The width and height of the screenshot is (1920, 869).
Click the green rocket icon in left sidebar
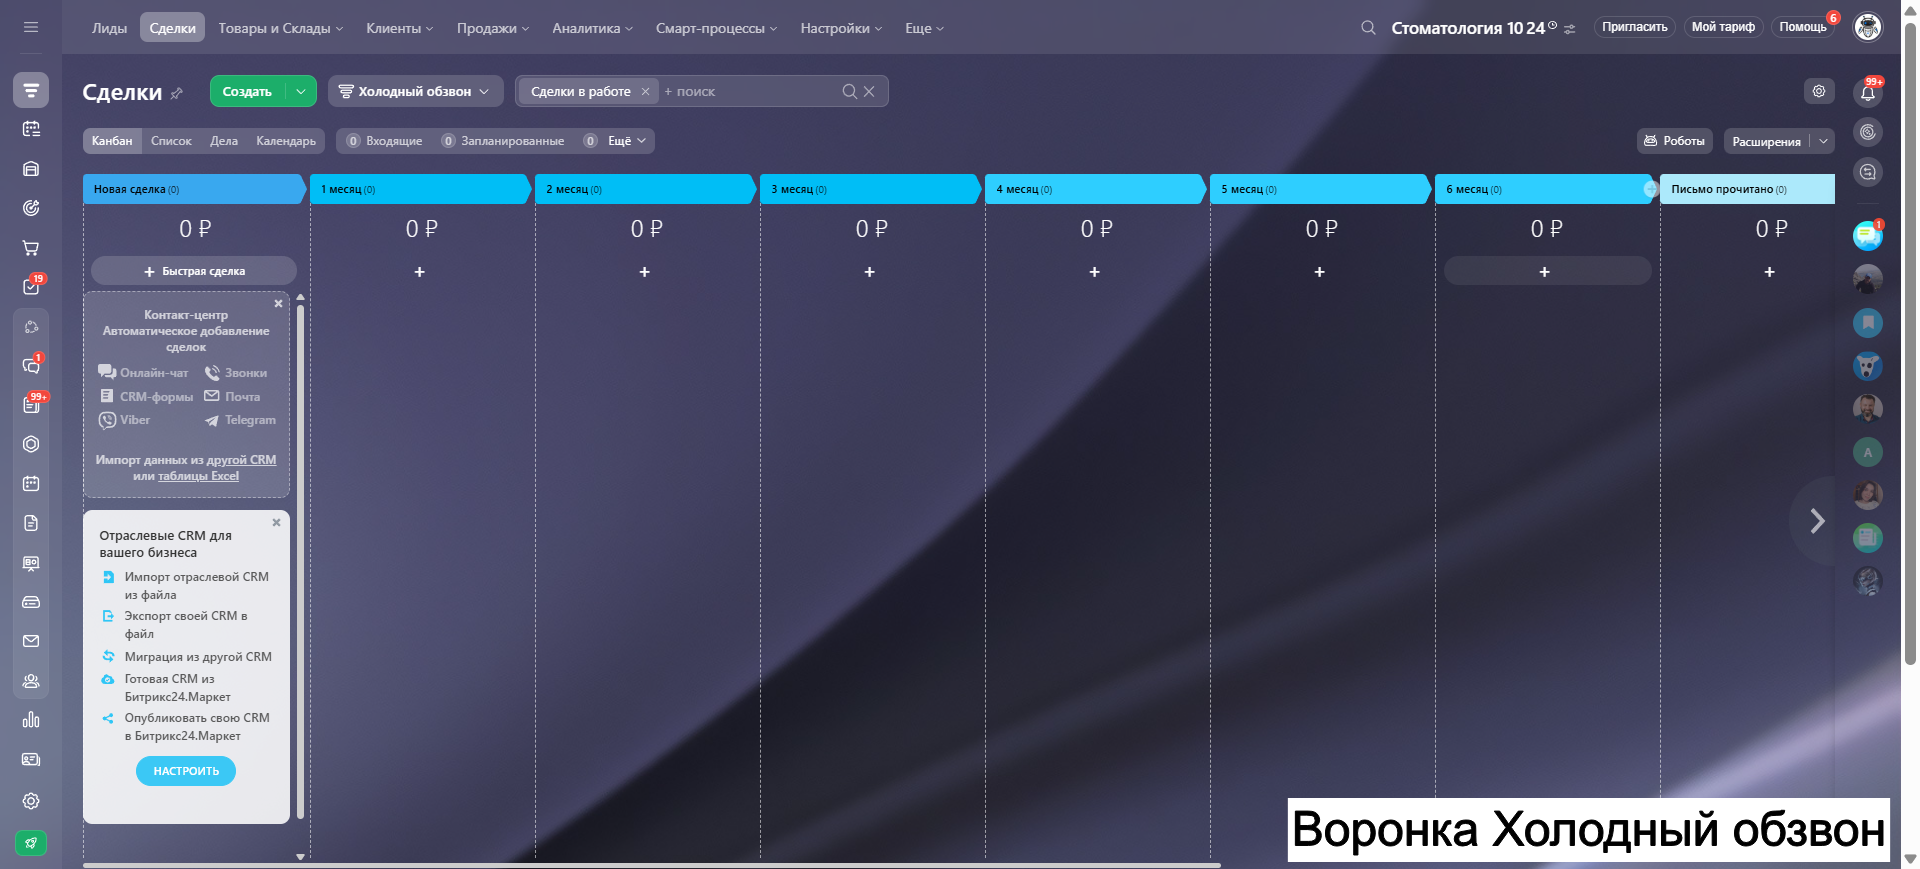point(31,843)
